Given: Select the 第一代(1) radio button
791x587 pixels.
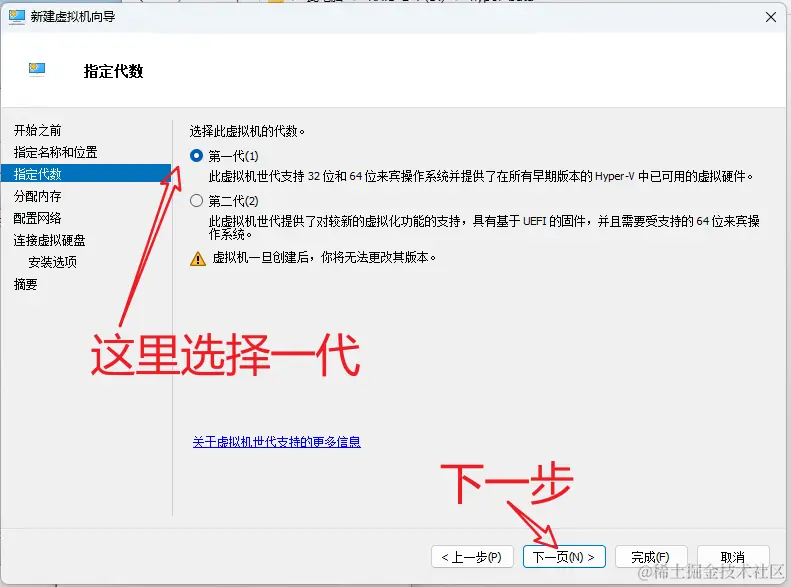Looking at the screenshot, I should coord(197,156).
